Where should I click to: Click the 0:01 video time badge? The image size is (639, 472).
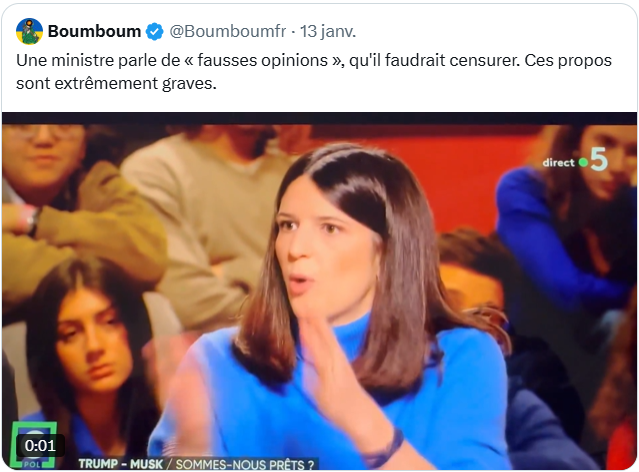(x=40, y=446)
